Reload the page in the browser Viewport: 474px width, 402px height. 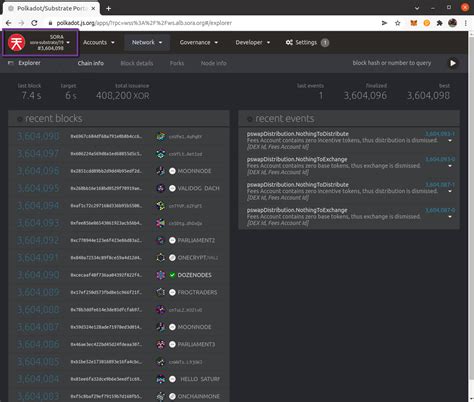coord(34,23)
